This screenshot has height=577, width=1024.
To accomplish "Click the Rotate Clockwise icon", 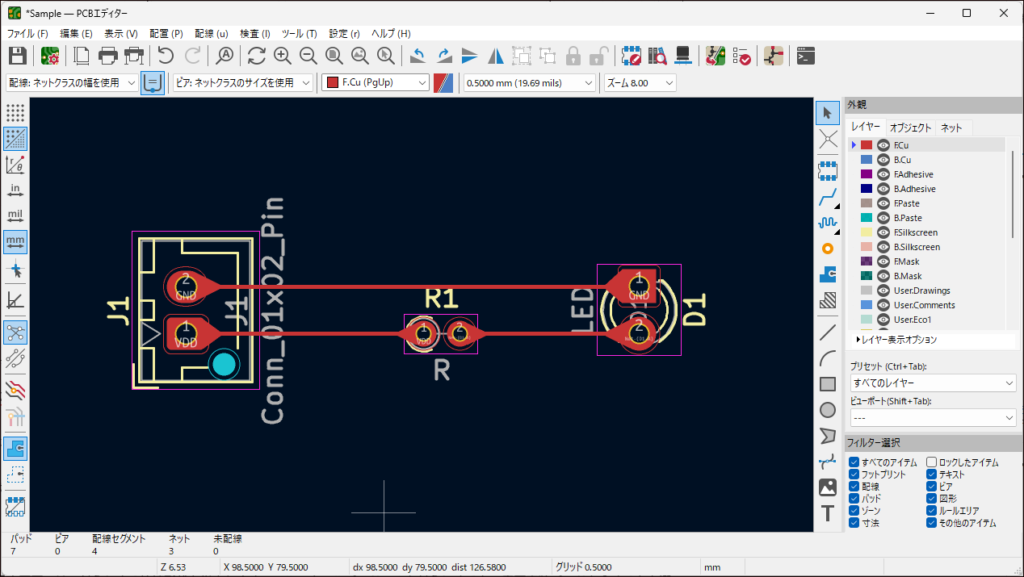I will coord(443,56).
